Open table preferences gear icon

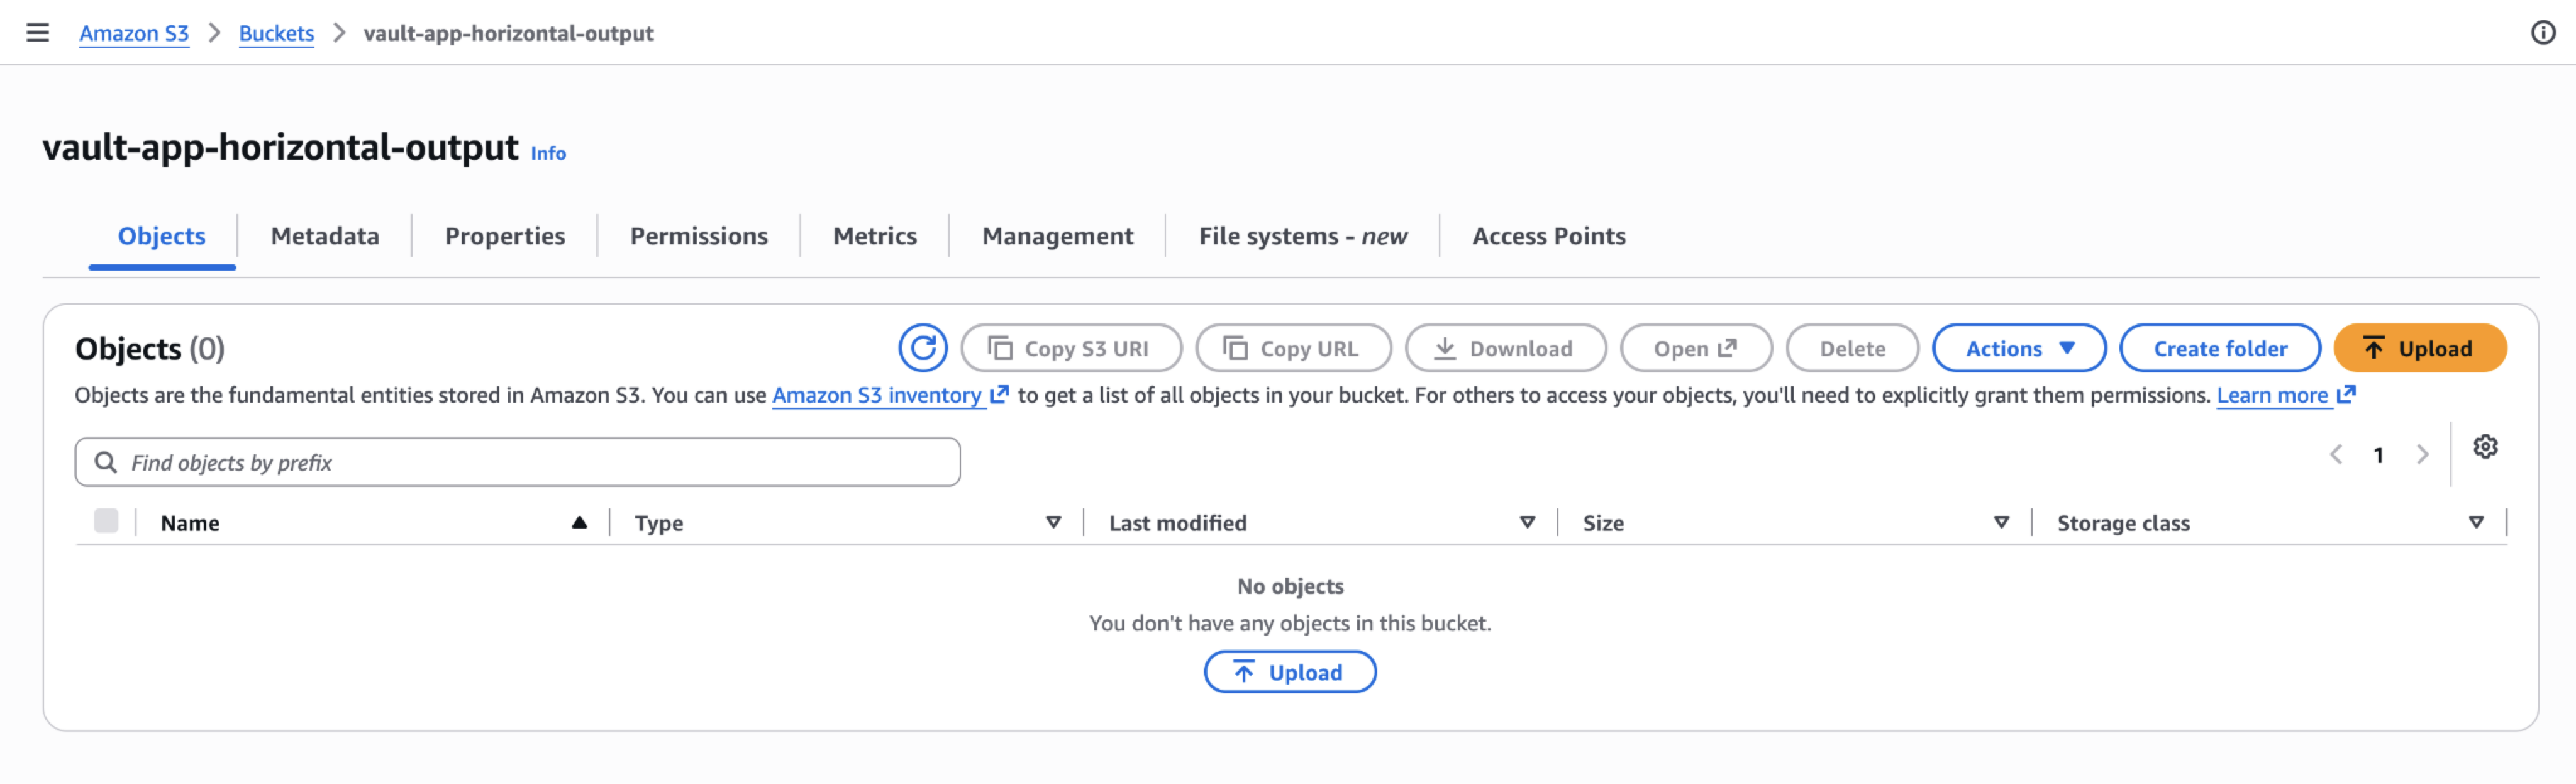pos(2485,447)
